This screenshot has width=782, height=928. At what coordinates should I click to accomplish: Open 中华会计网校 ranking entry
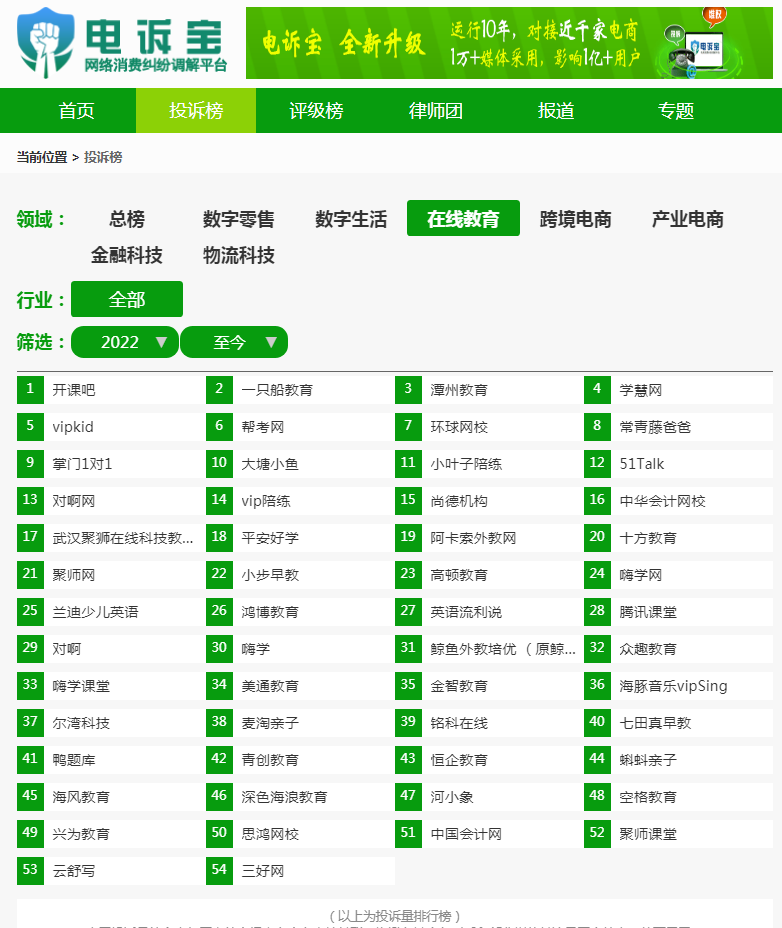pos(678,501)
